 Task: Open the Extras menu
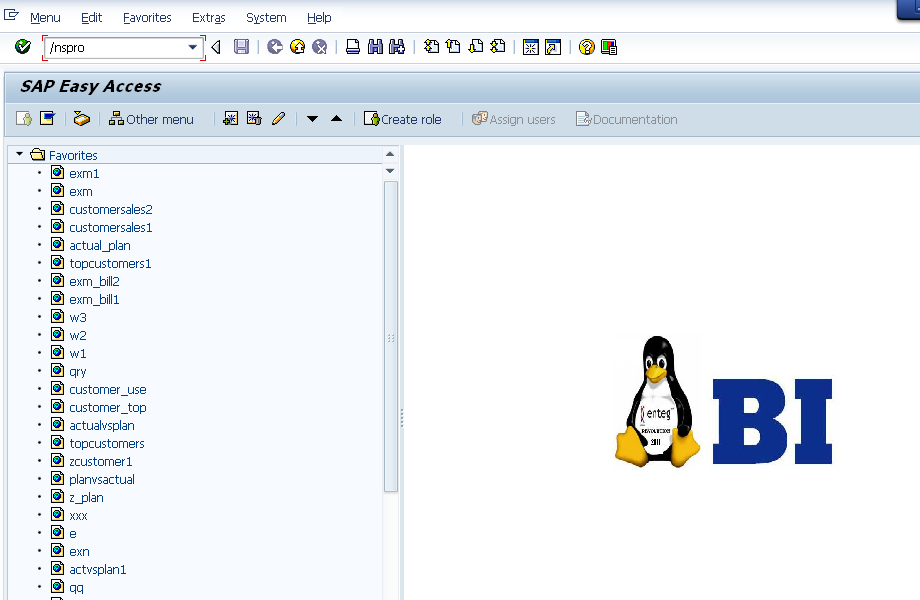pyautogui.click(x=209, y=18)
